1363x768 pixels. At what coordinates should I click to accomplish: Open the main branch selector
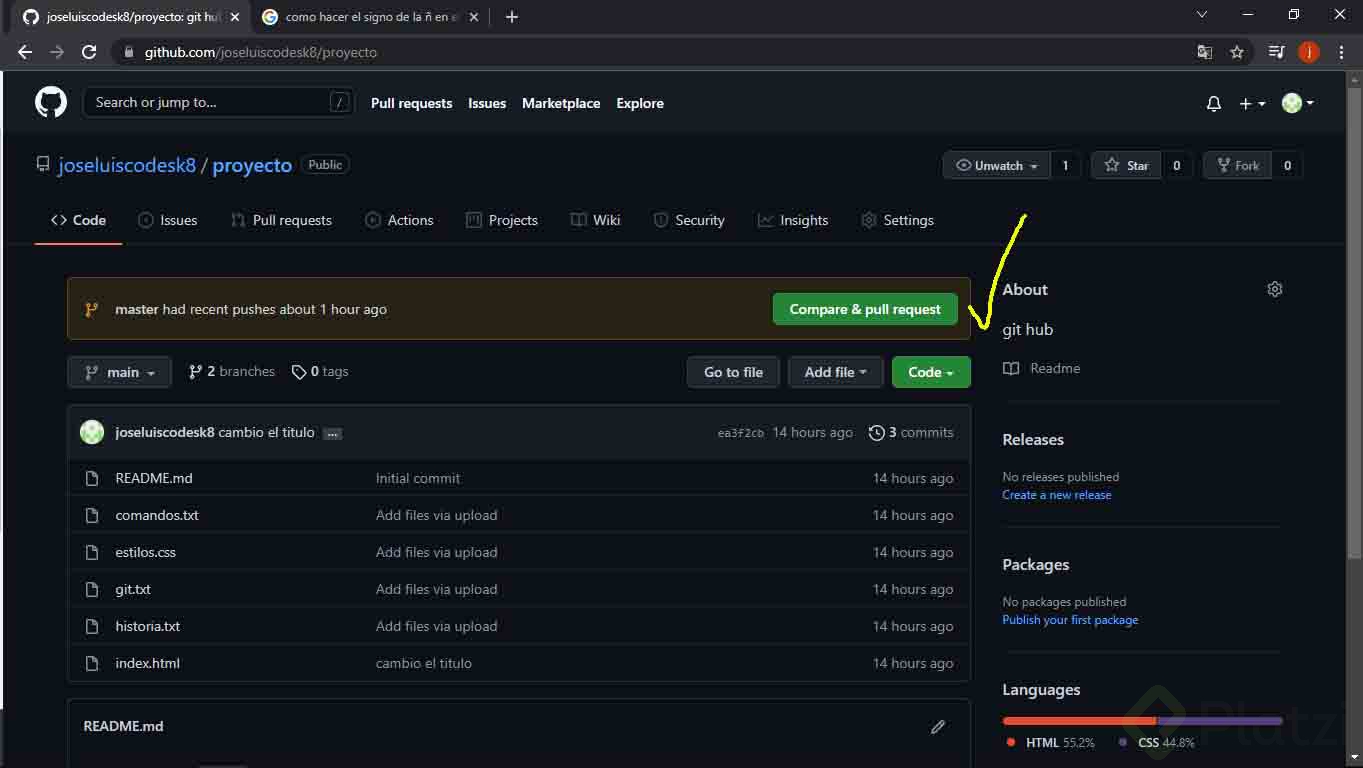[x=119, y=372]
